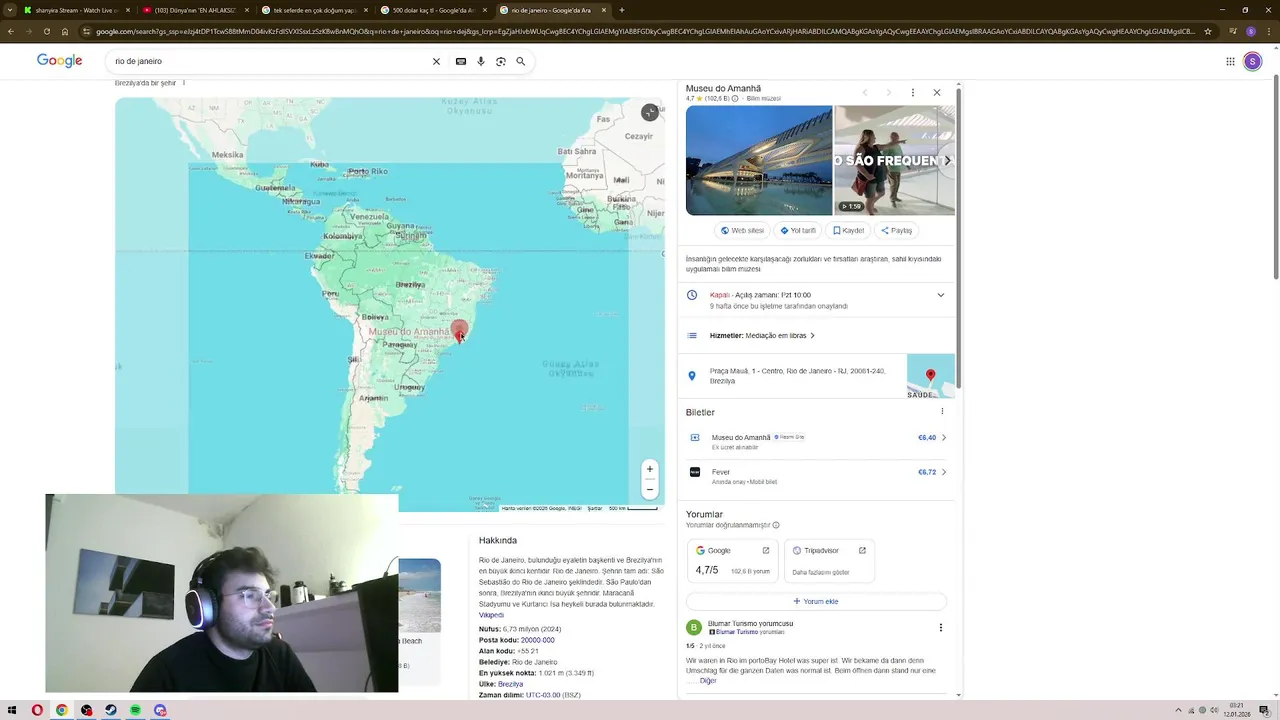
Task: Open the address mini map thumbnail
Action: [931, 376]
